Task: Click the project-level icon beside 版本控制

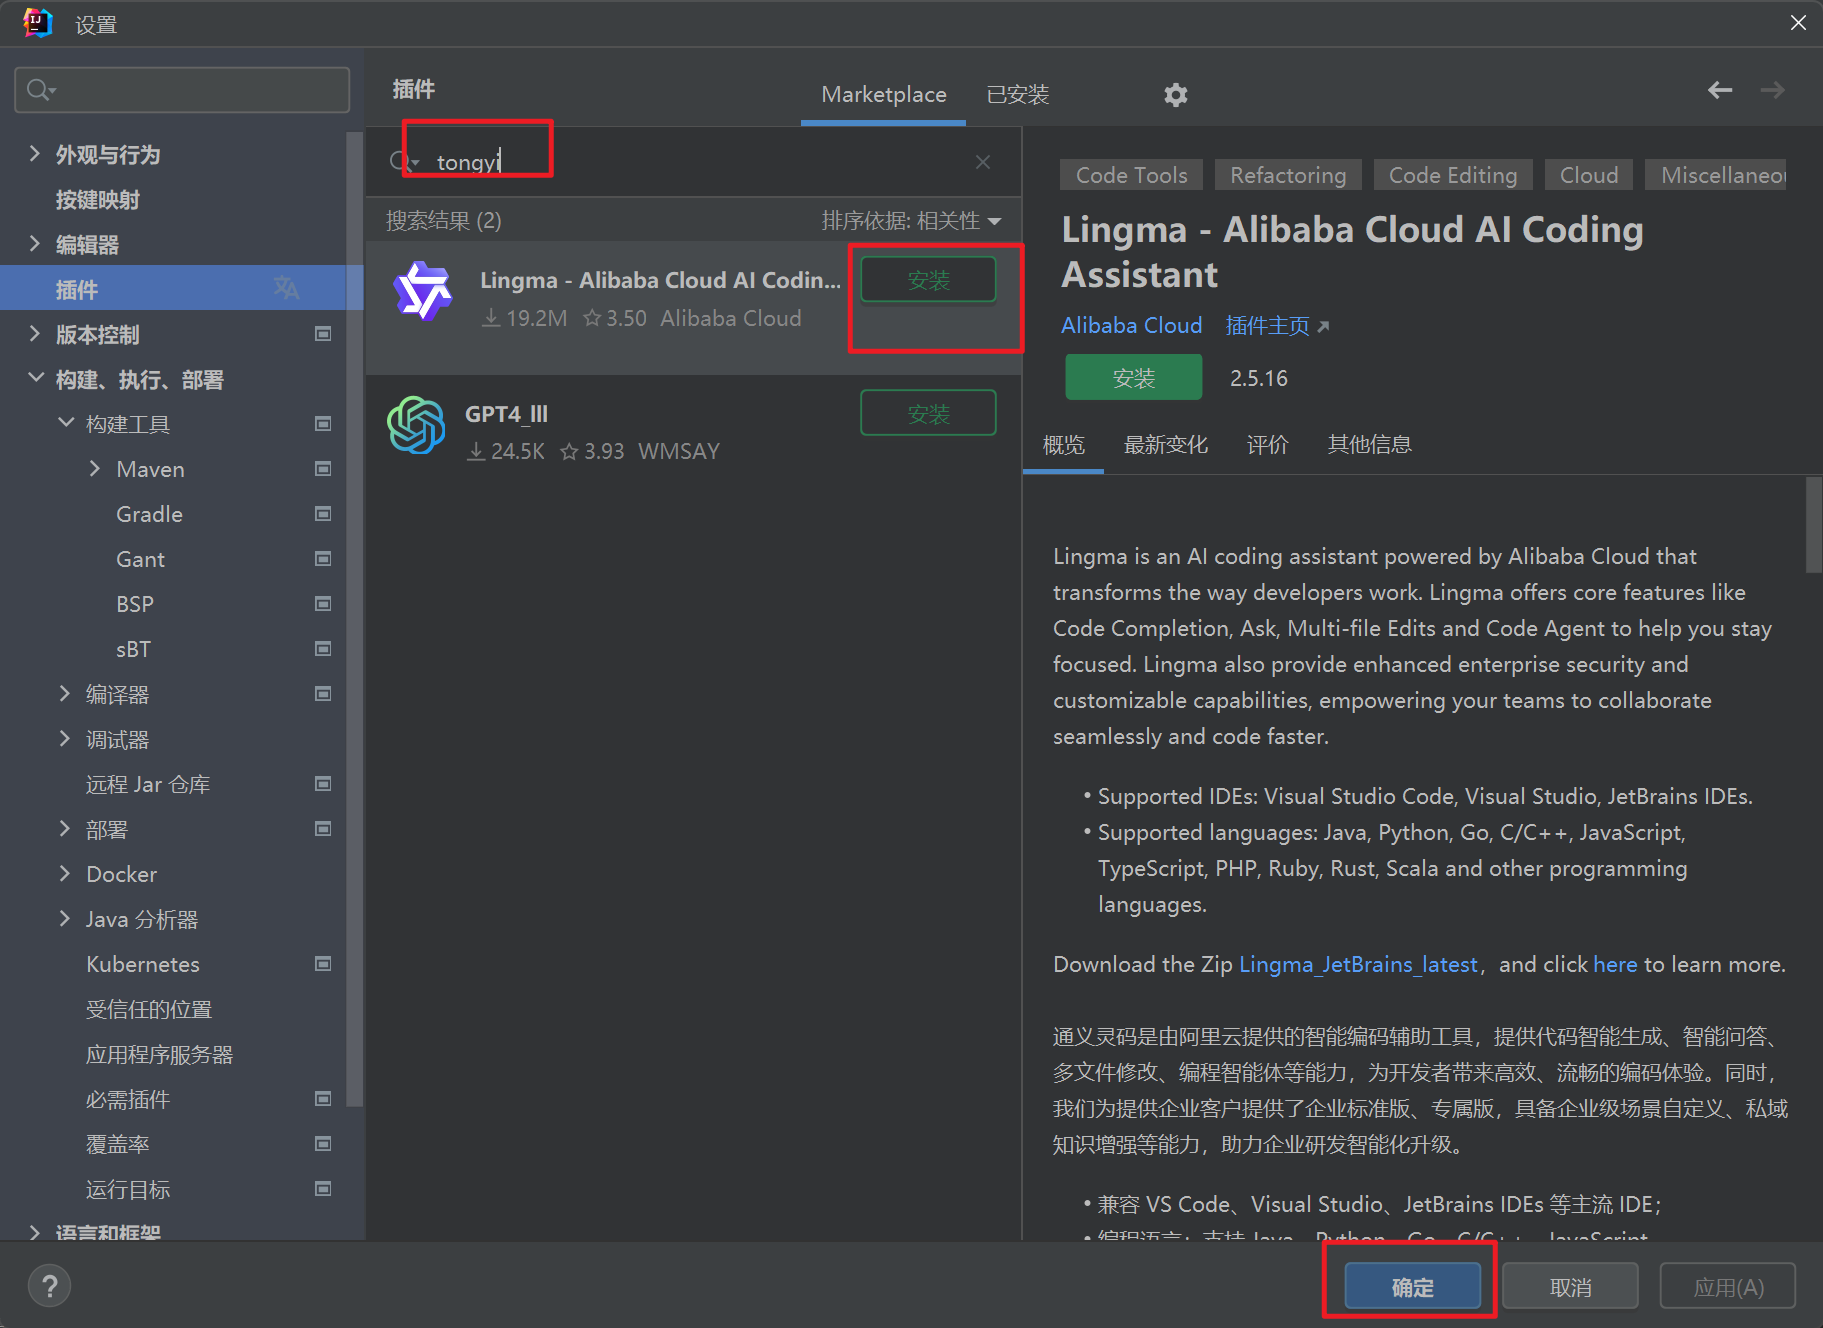Action: pyautogui.click(x=323, y=334)
